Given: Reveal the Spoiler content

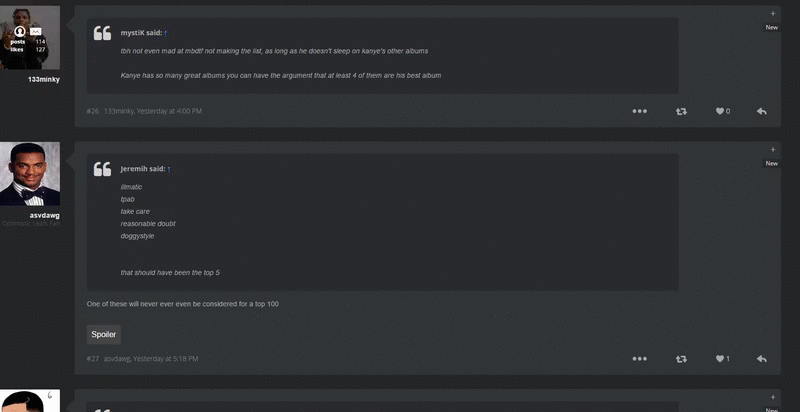Looking at the screenshot, I should pos(104,334).
